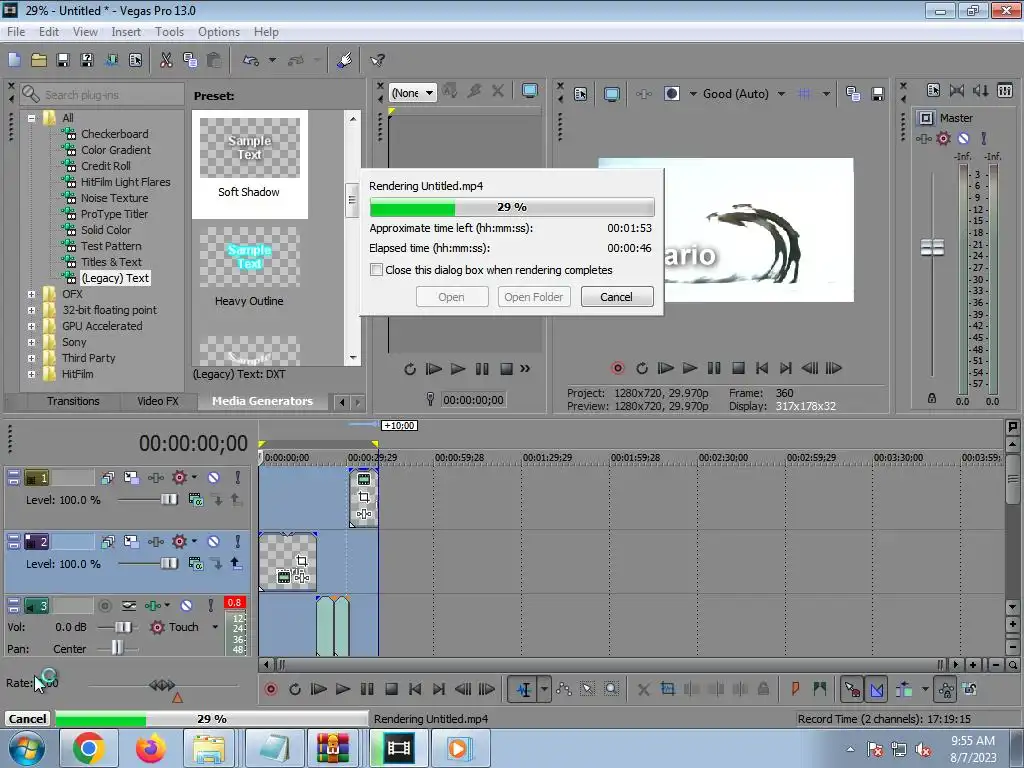Expand the Sony folder
1024x768 pixels.
pyautogui.click(x=31, y=342)
